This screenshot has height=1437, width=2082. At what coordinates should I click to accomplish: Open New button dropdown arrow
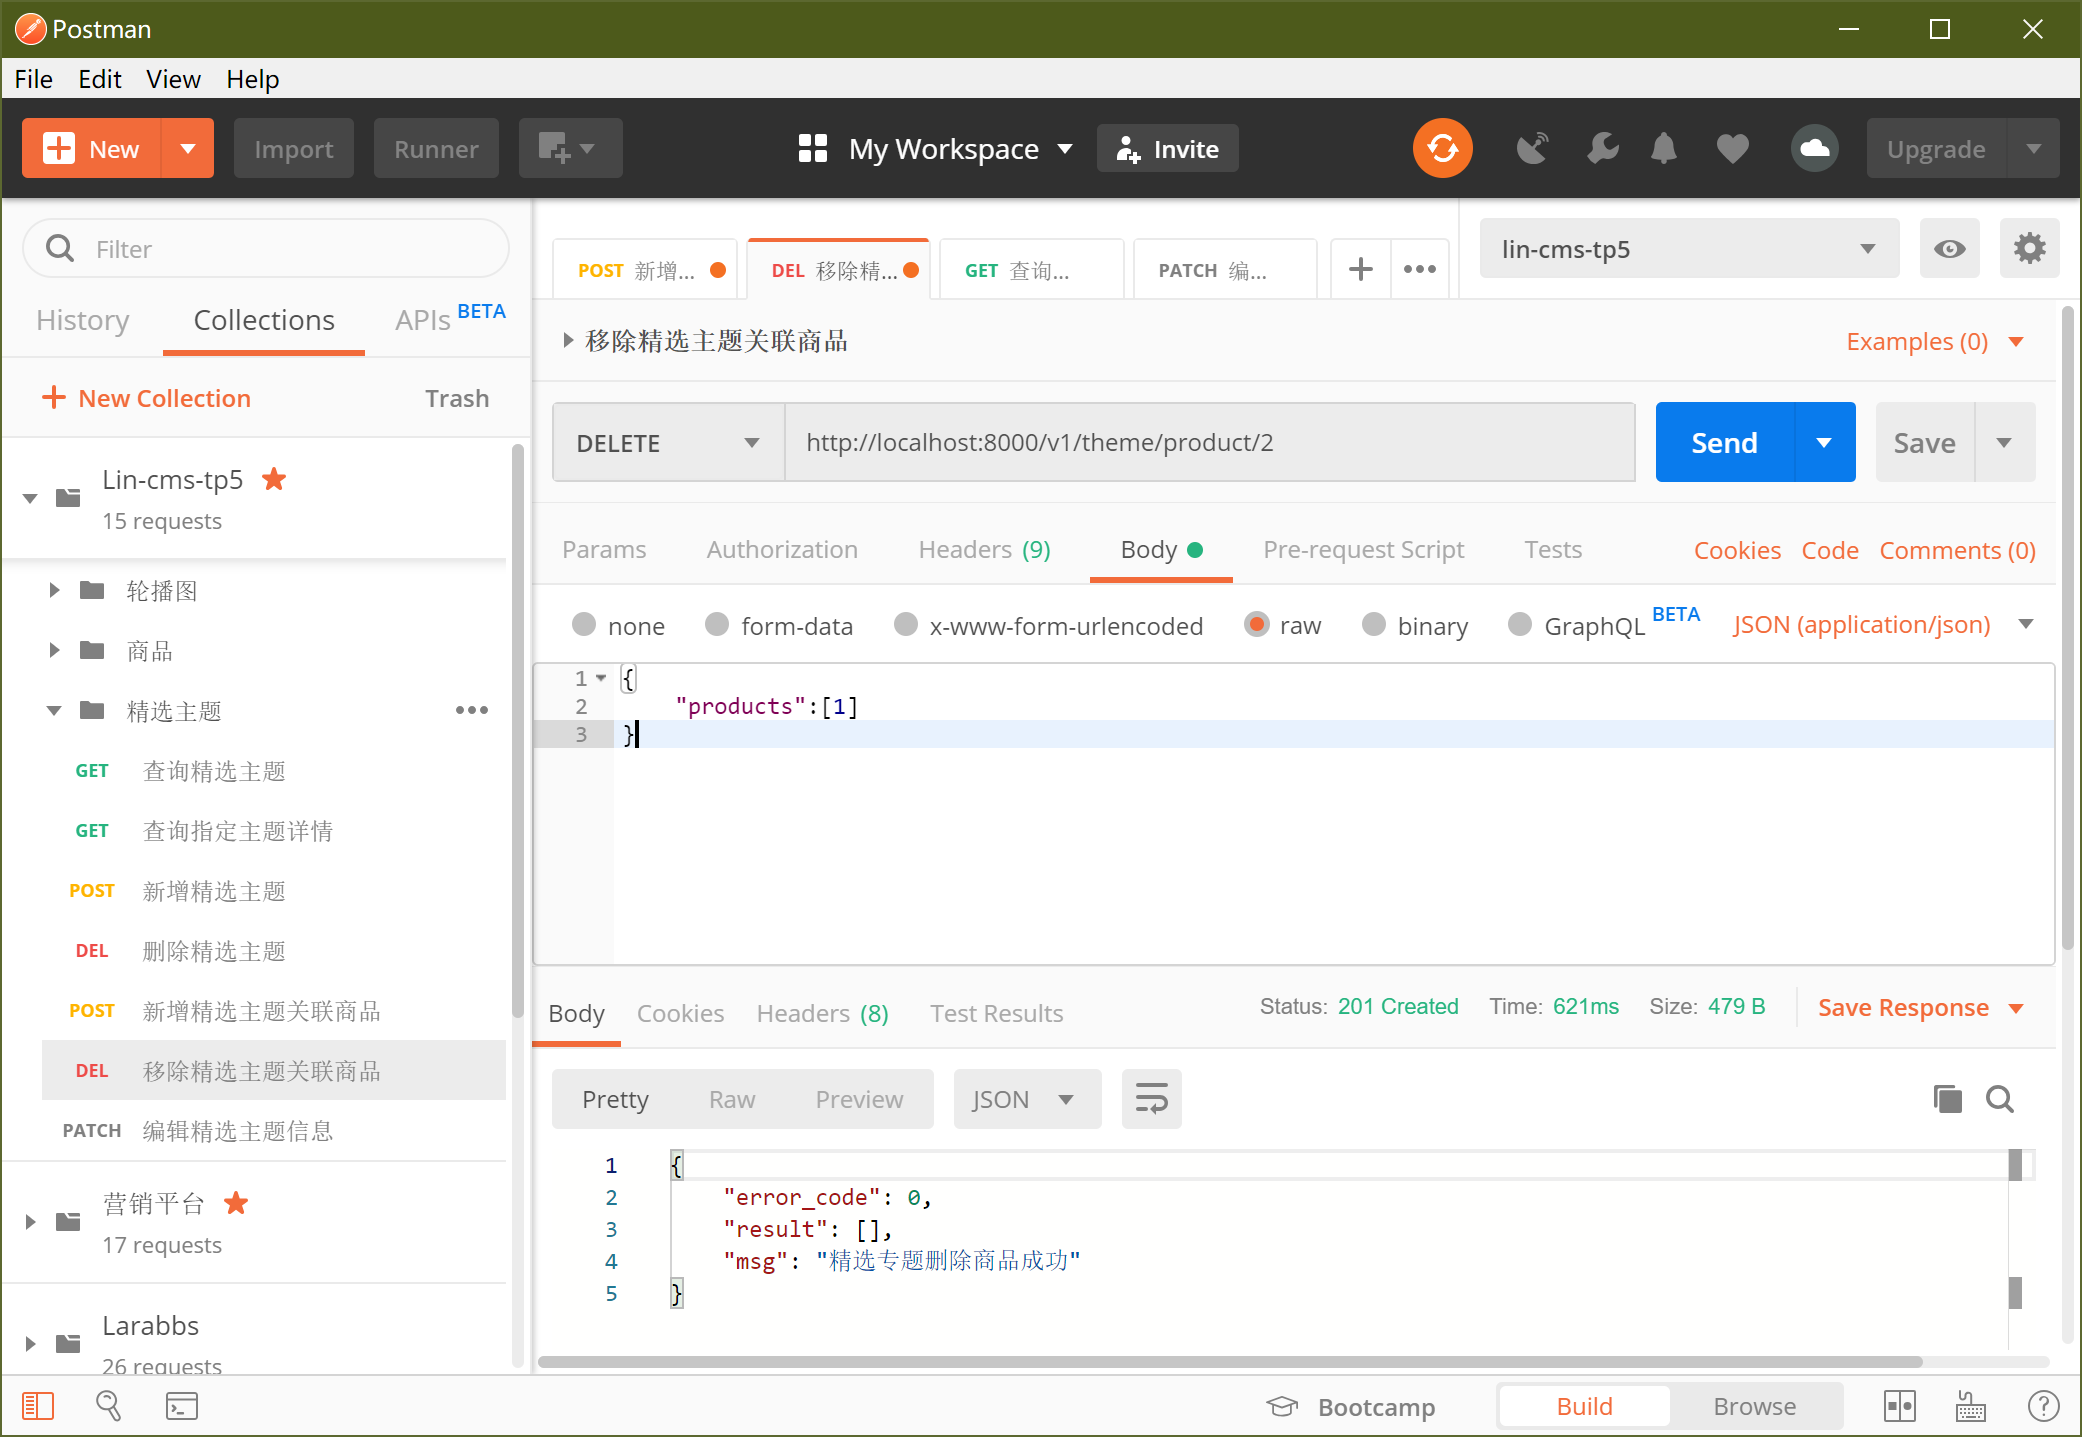(188, 149)
